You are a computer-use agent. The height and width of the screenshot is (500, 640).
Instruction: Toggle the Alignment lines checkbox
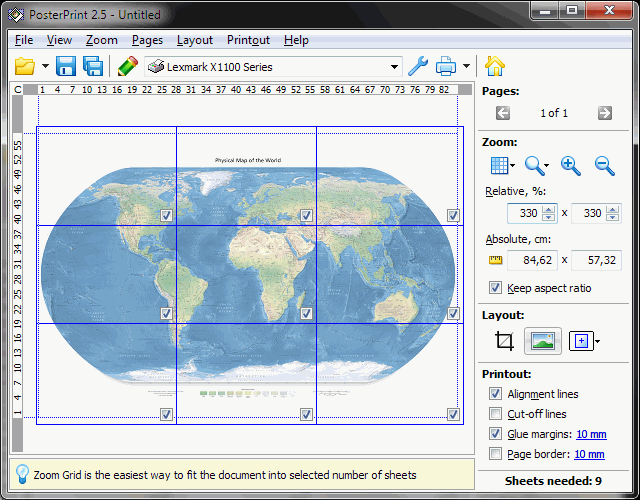click(495, 394)
